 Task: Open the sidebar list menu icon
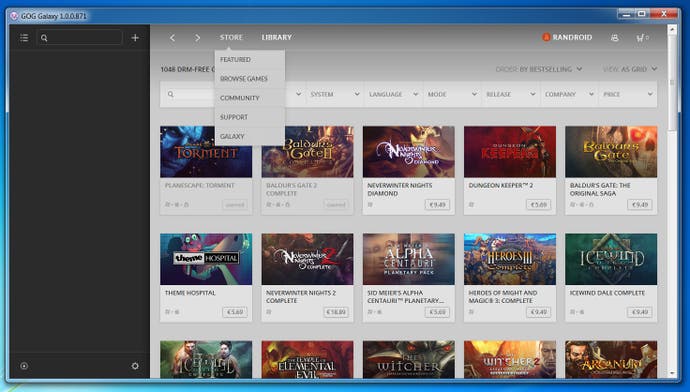(24, 38)
